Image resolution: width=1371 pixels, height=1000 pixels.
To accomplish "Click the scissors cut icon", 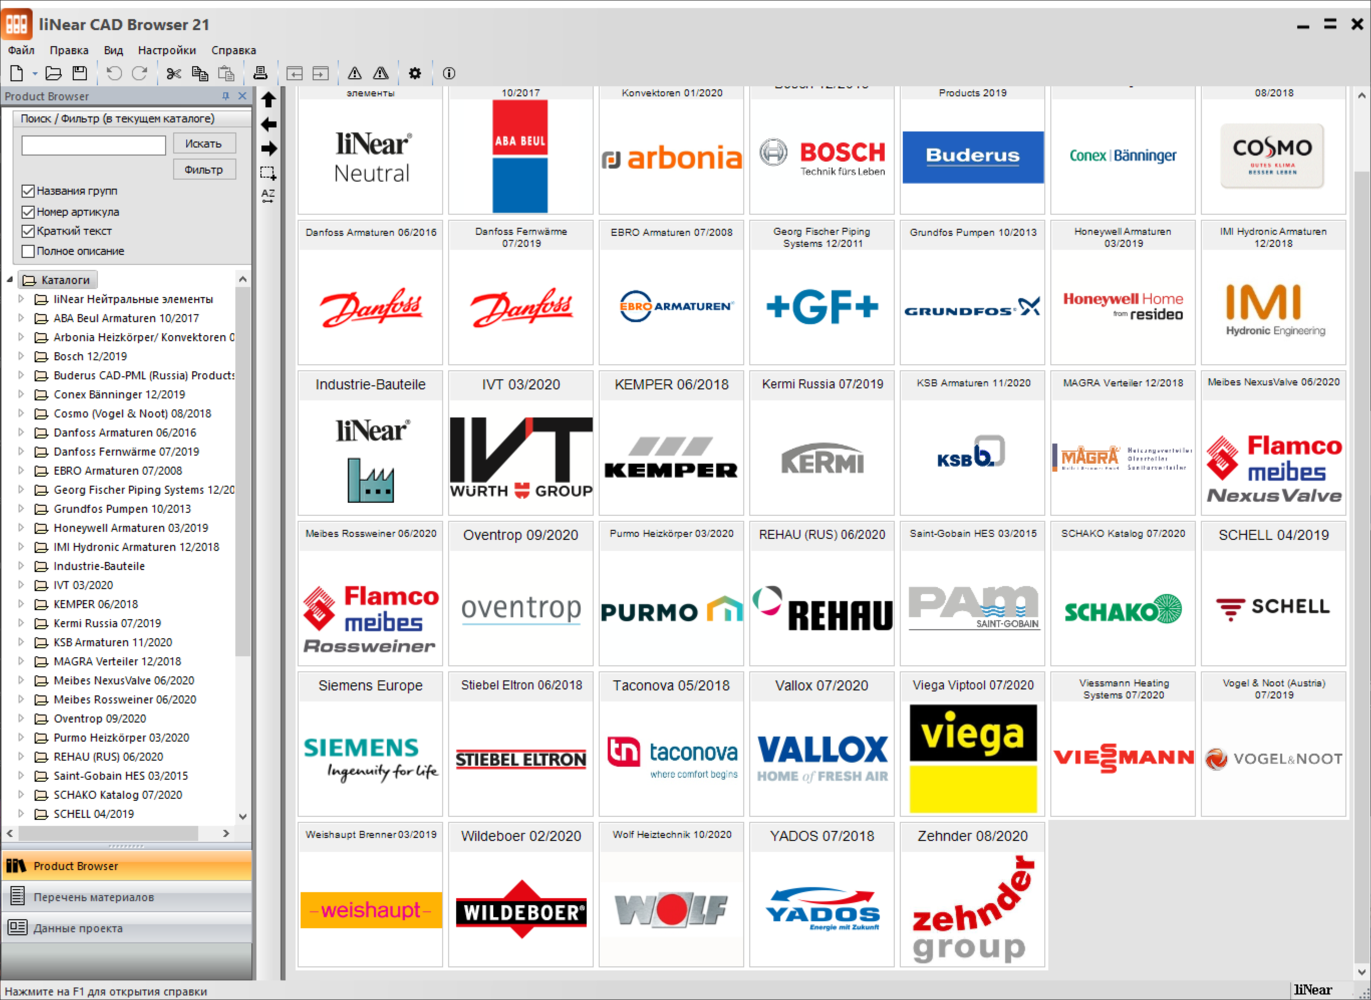I will coord(174,73).
